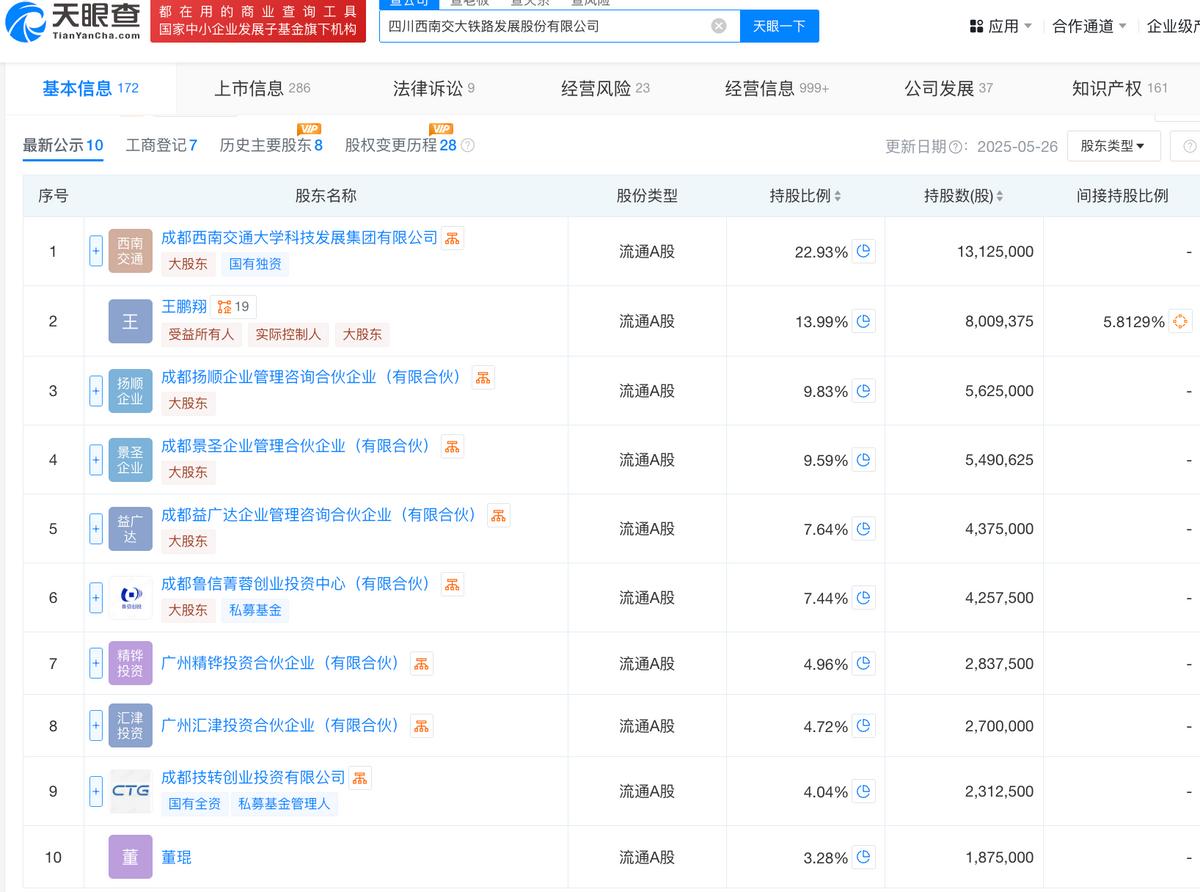Click the 国有独资 tag in row 1
This screenshot has width=1200, height=892.
[255, 264]
